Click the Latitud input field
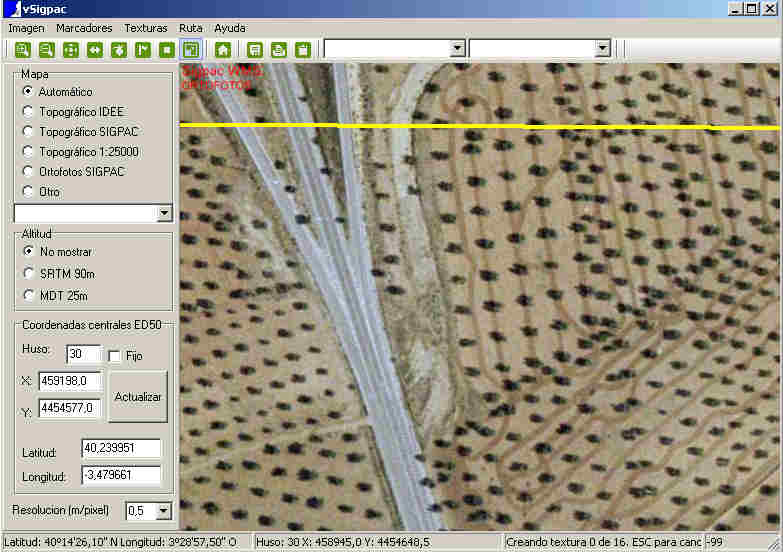 (121, 450)
